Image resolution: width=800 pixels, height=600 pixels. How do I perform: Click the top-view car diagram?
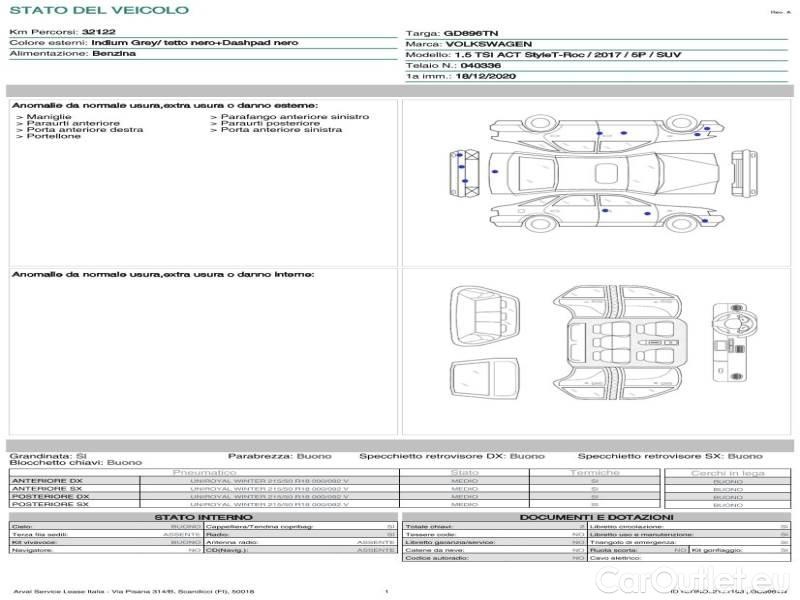click(599, 172)
